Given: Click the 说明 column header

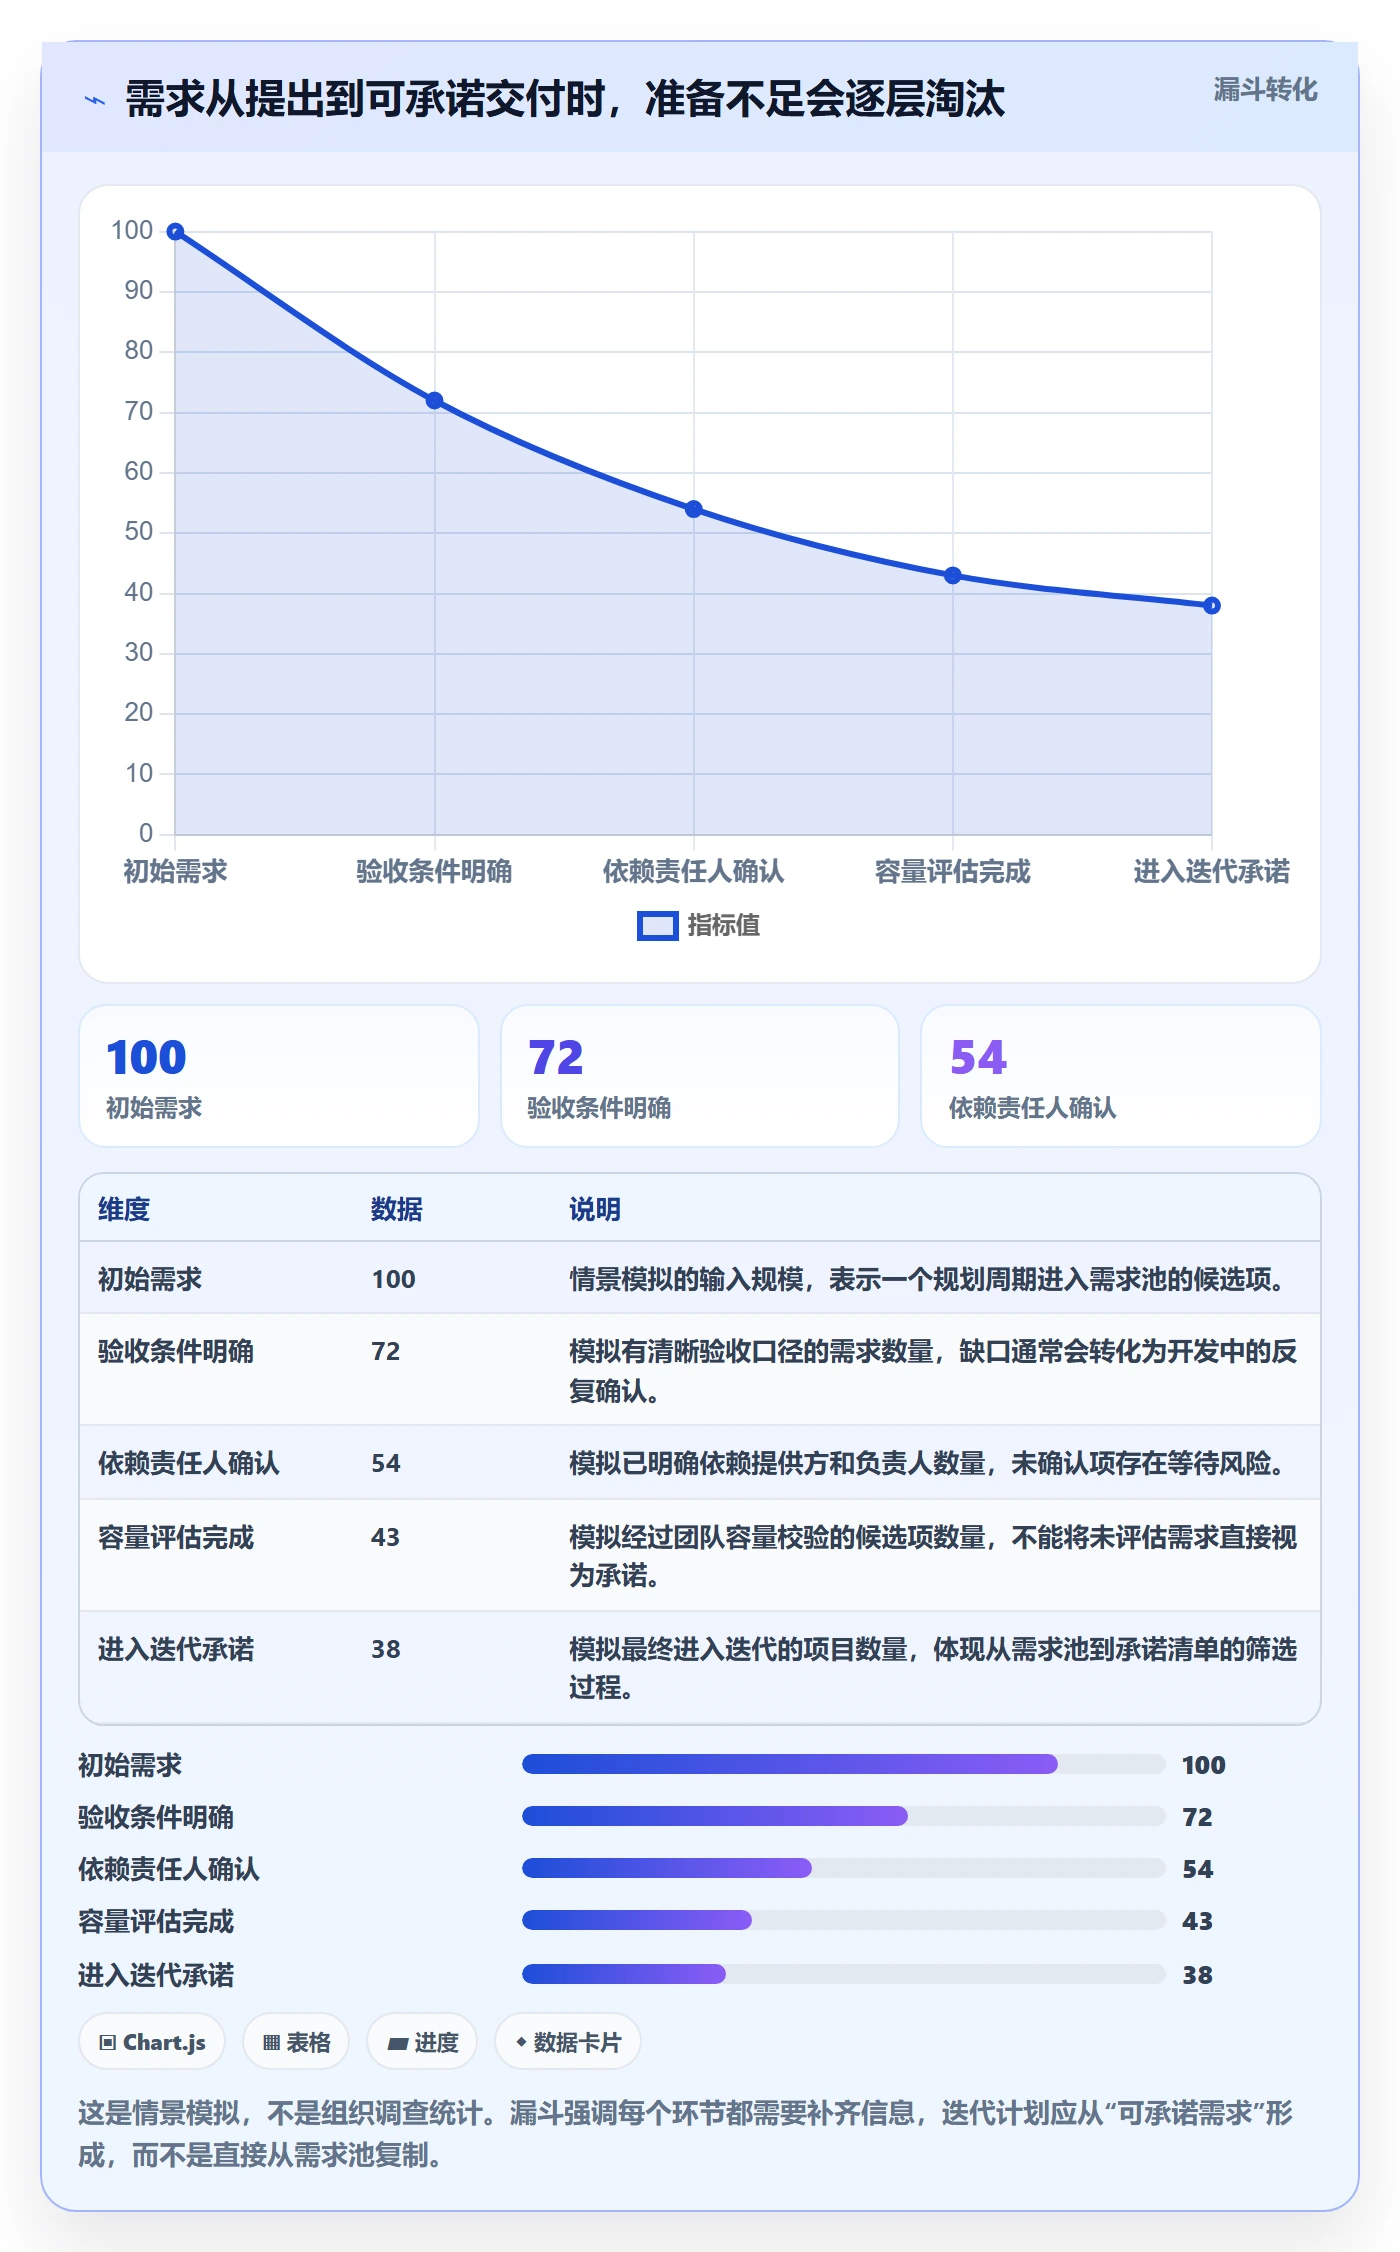Looking at the screenshot, I should 595,1210.
